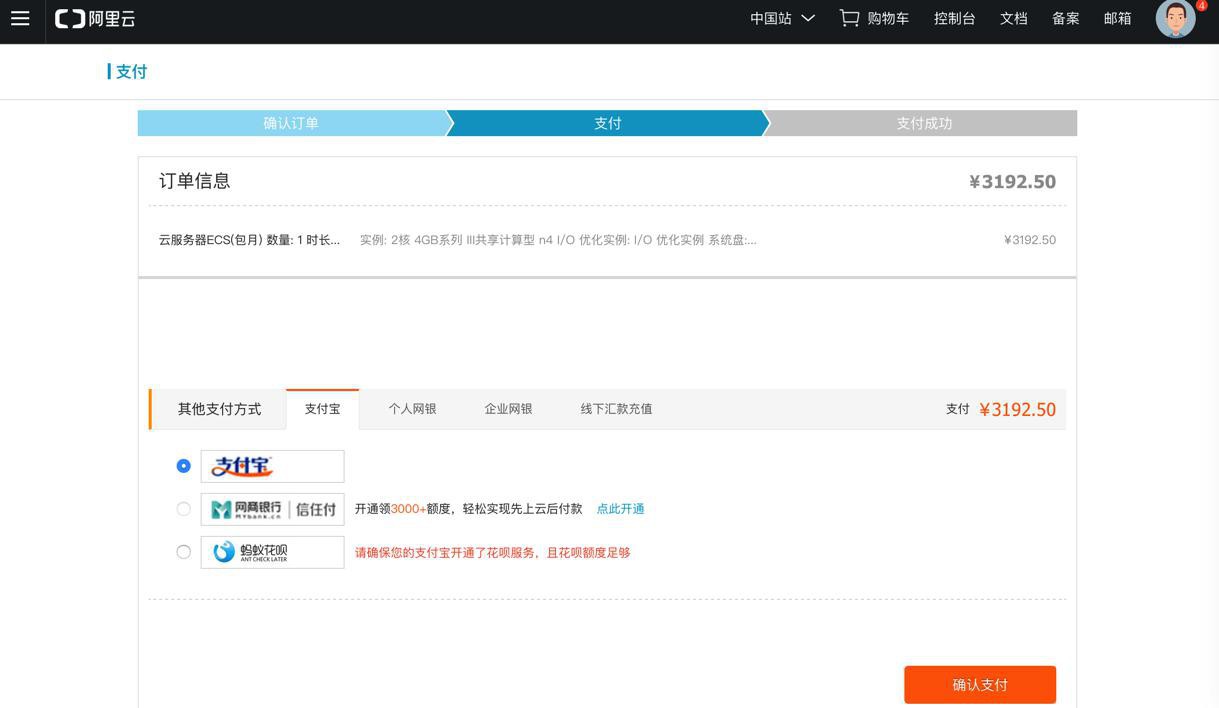Click the 支付成功 progress step
Image resolution: width=1219 pixels, height=708 pixels.
(x=924, y=123)
